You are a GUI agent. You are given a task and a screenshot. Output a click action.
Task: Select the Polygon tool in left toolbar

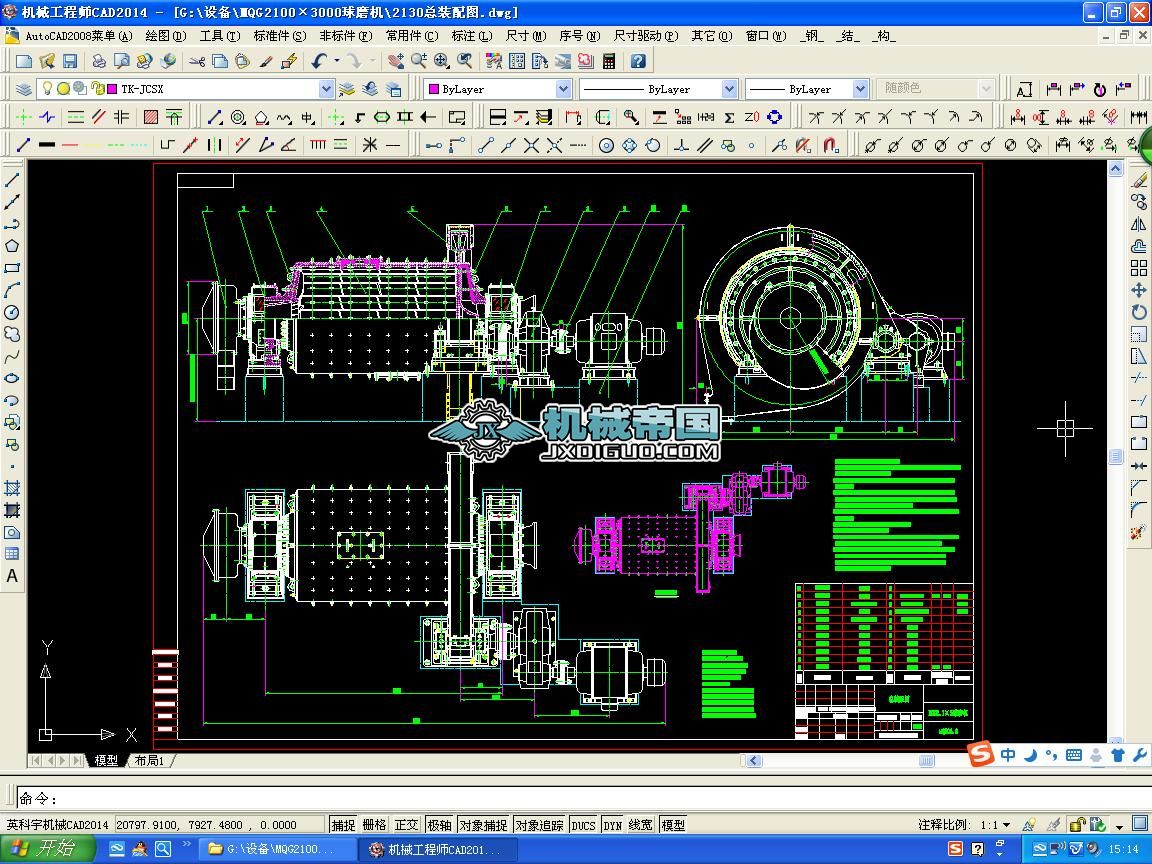pyautogui.click(x=12, y=246)
